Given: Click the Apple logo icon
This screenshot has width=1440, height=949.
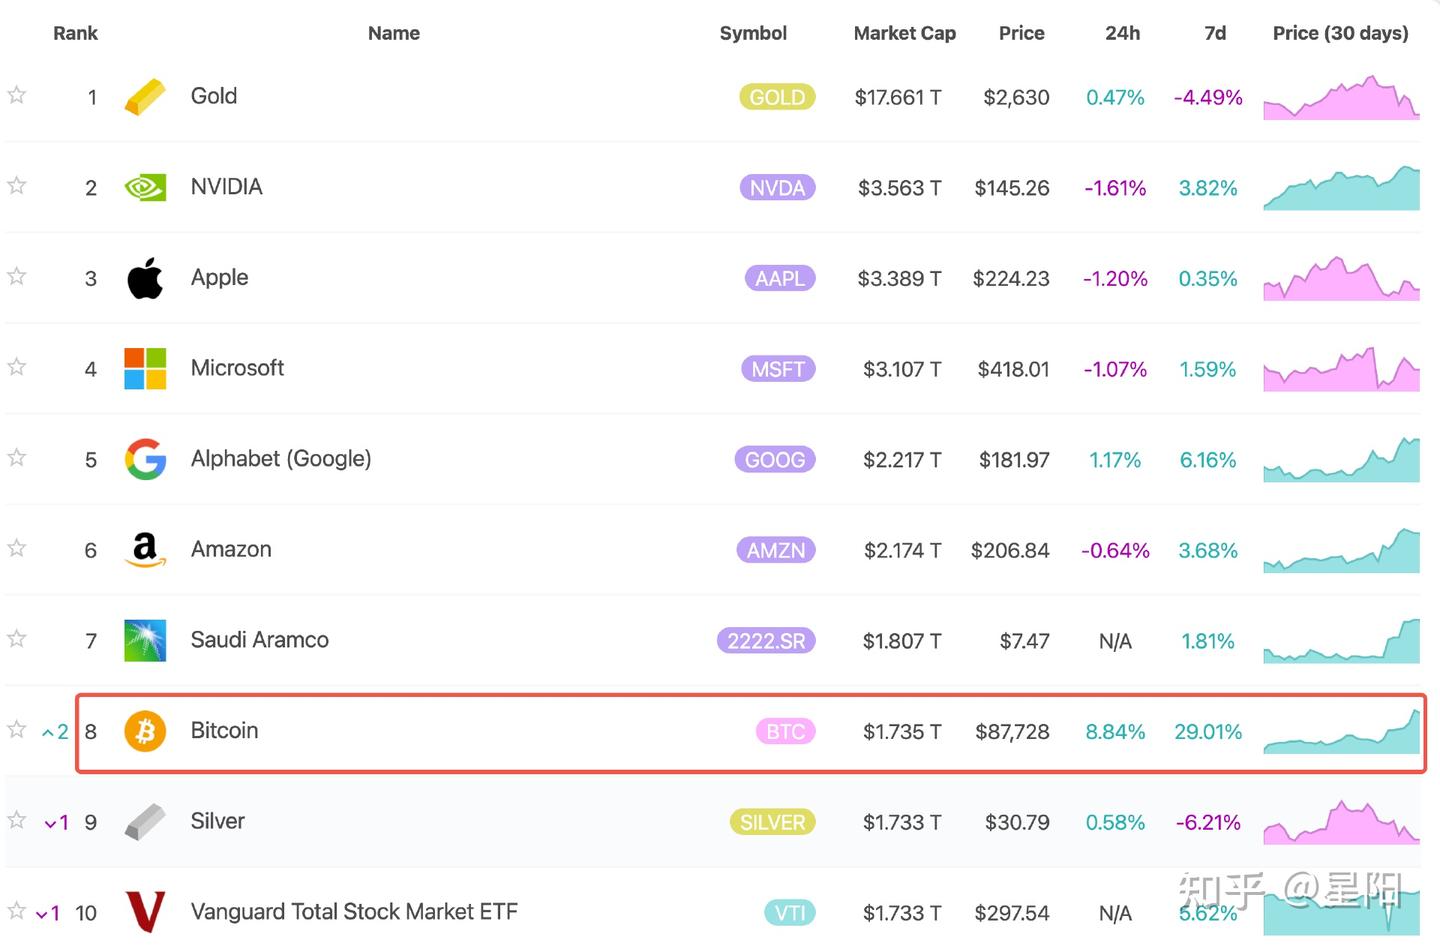Looking at the screenshot, I should [x=145, y=278].
